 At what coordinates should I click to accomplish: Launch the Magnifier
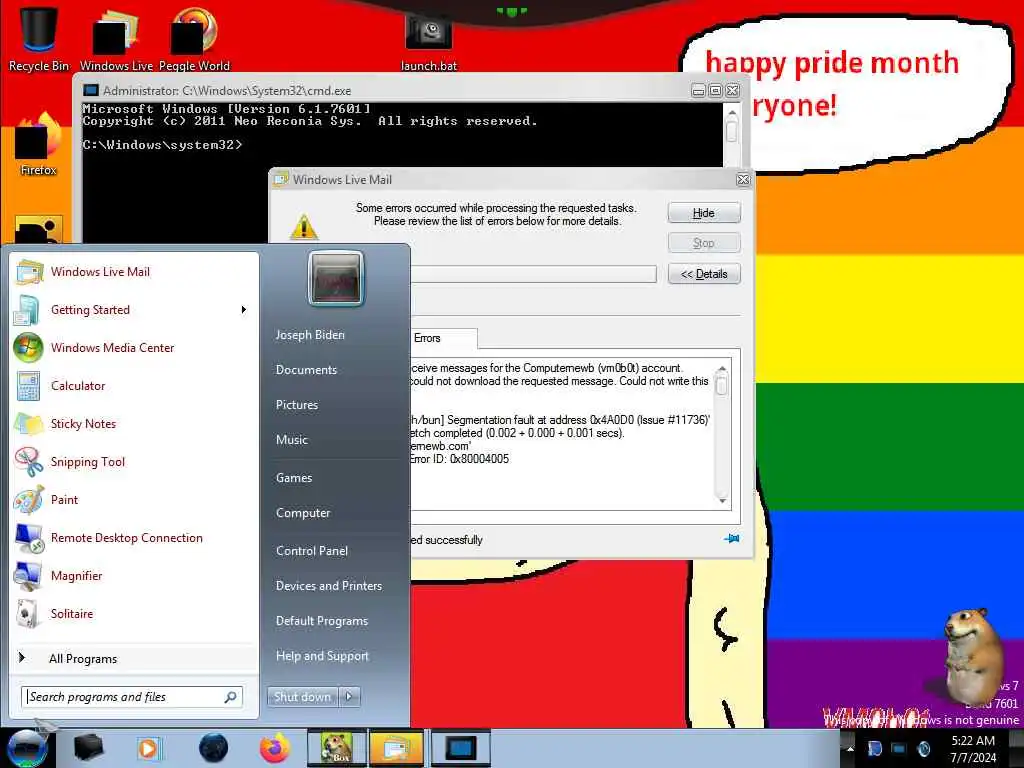click(x=134, y=575)
